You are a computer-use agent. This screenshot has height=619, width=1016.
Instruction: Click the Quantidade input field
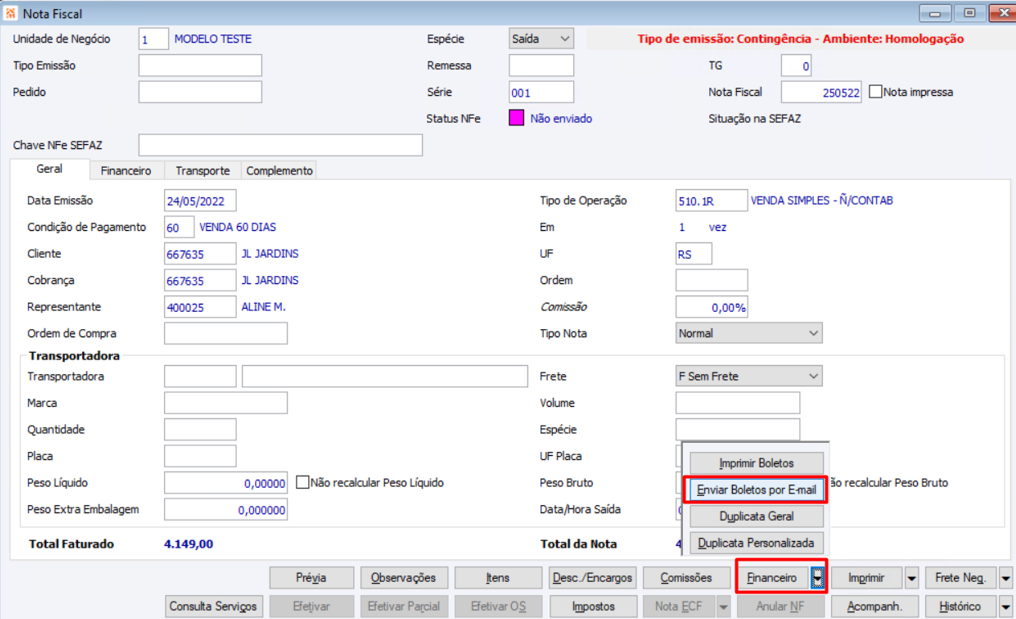[x=200, y=429]
